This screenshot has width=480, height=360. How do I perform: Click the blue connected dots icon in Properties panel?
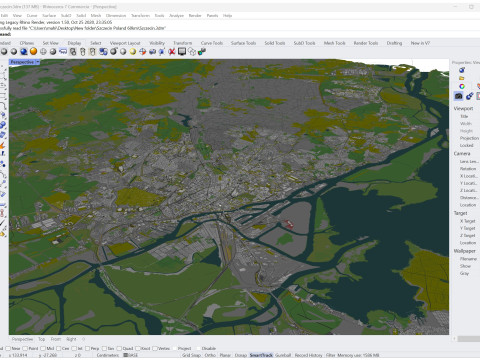[x=470, y=96]
